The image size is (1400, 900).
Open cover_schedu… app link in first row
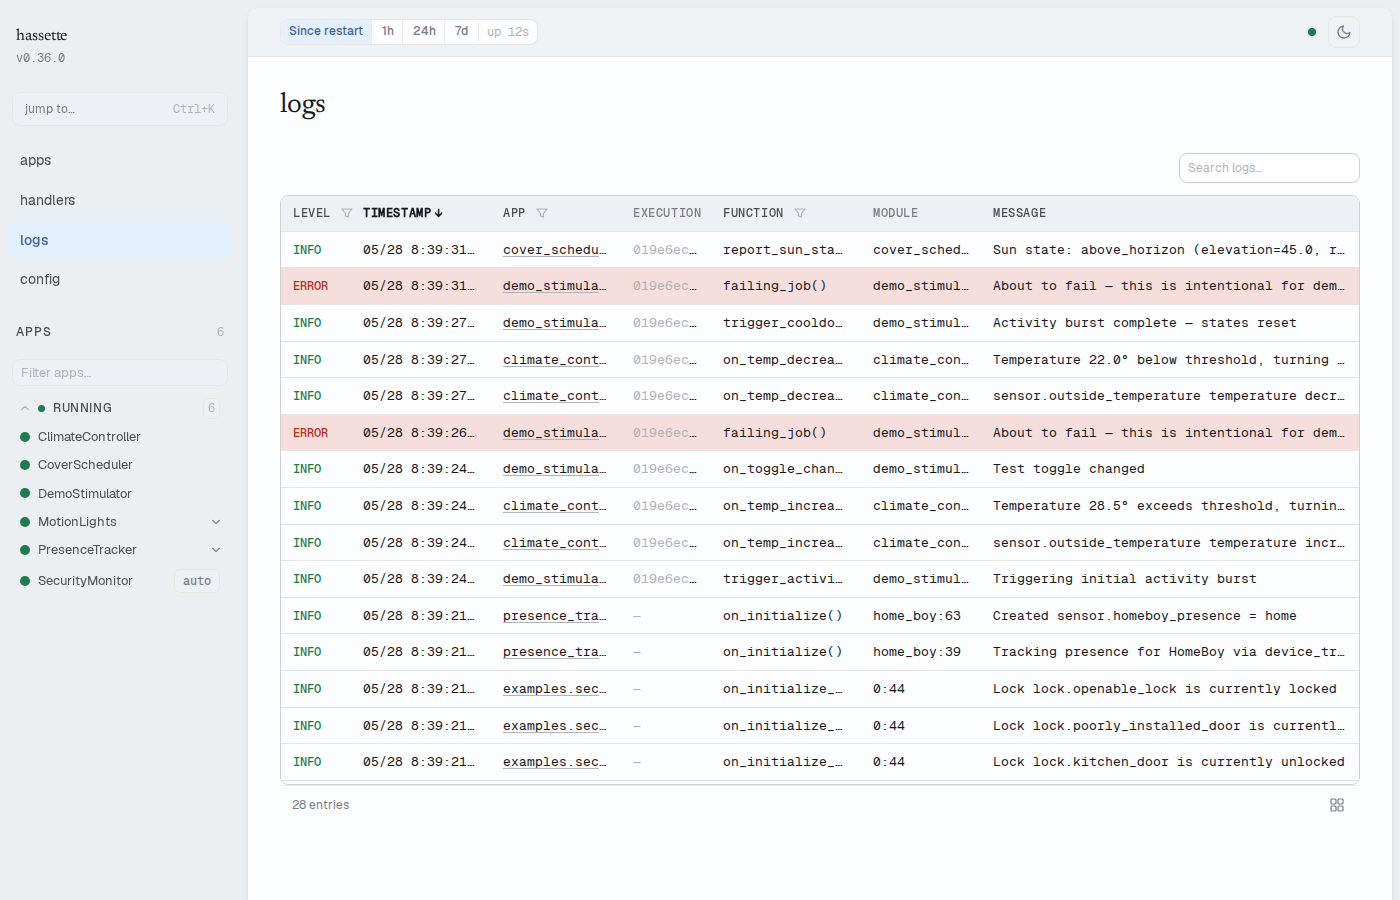[x=554, y=250]
